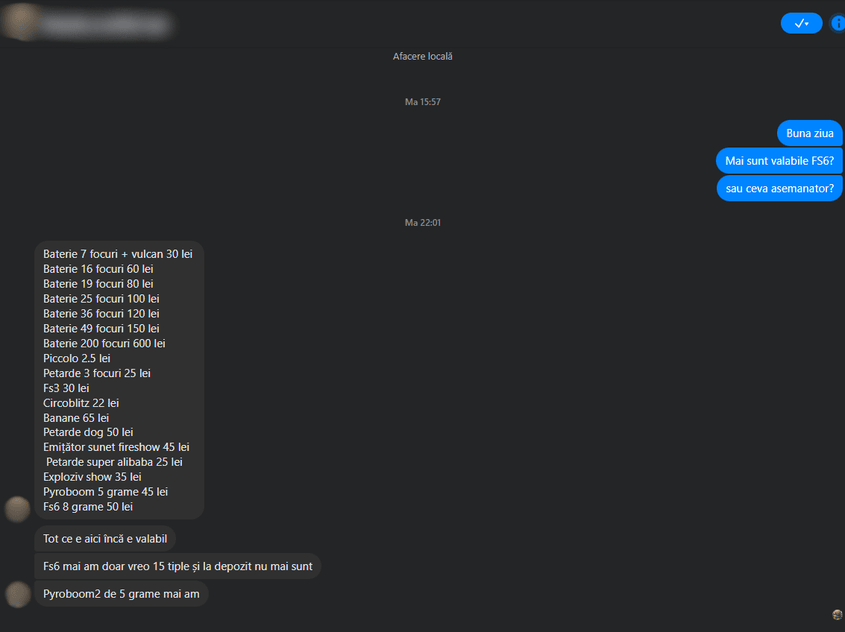
Task: Open the contact profile picture in header
Action: point(20,22)
